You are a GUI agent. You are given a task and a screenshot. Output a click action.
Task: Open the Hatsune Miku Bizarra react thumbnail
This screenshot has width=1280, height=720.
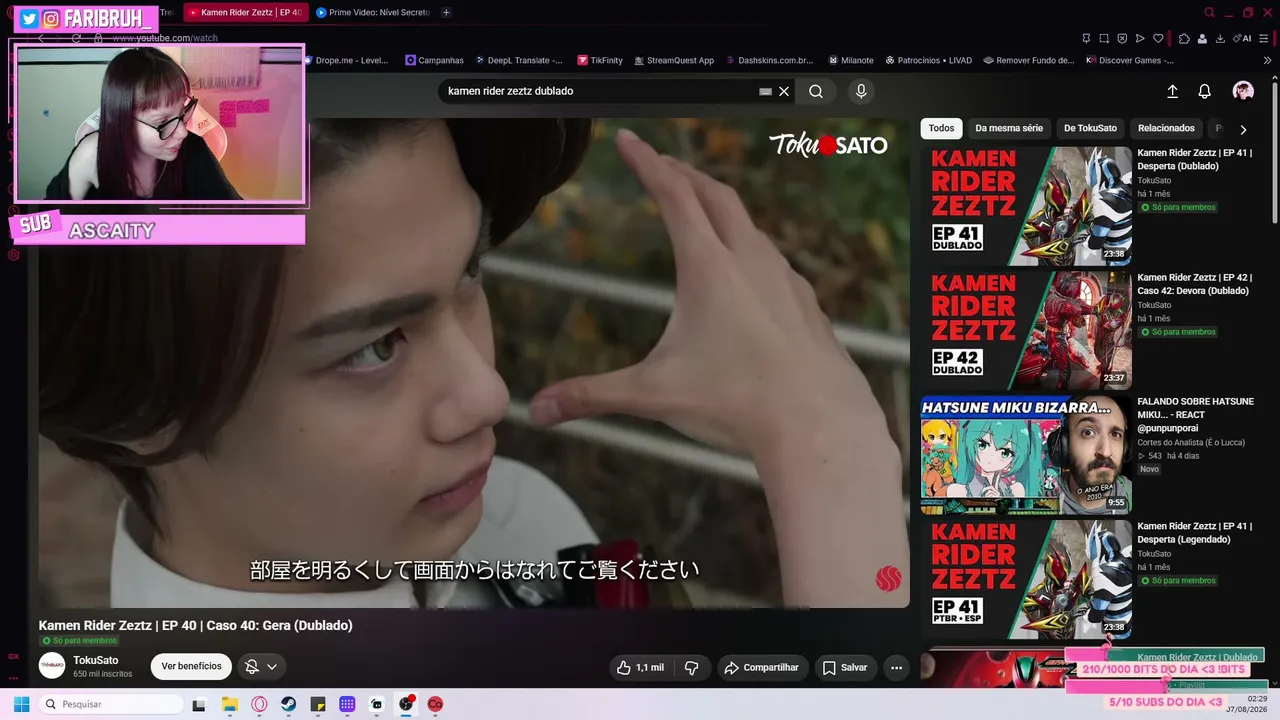(1026, 455)
